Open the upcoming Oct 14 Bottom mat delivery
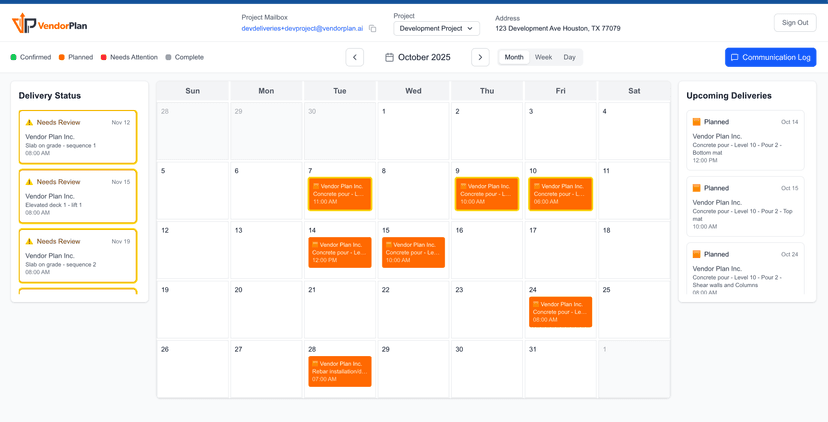 pos(745,140)
